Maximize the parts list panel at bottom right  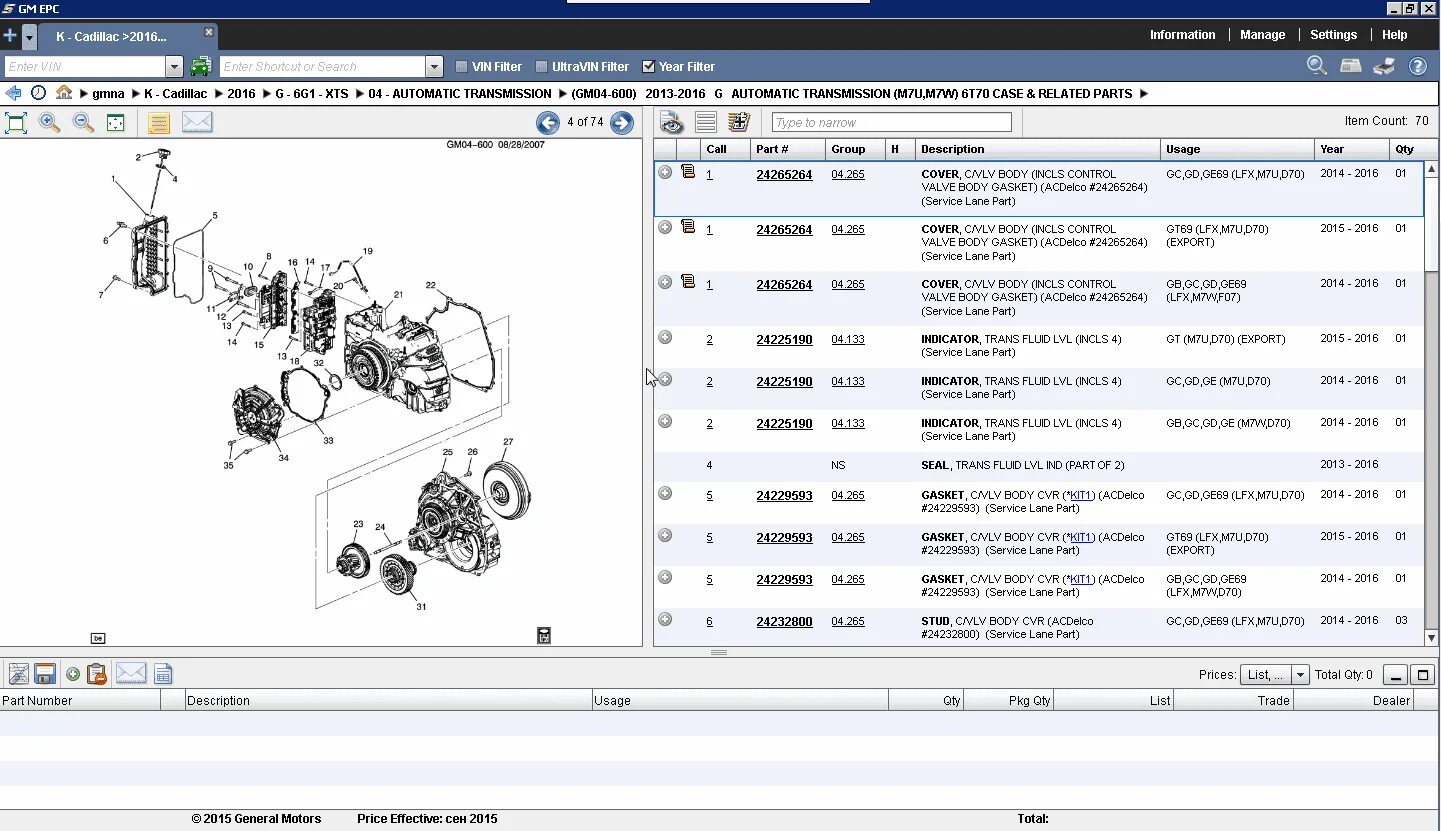pos(1423,675)
